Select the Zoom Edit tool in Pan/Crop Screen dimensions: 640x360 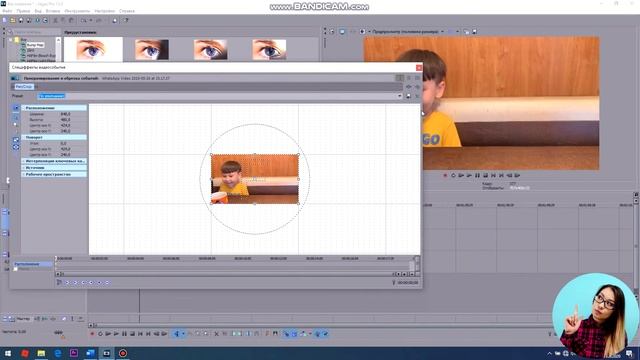tap(16, 125)
